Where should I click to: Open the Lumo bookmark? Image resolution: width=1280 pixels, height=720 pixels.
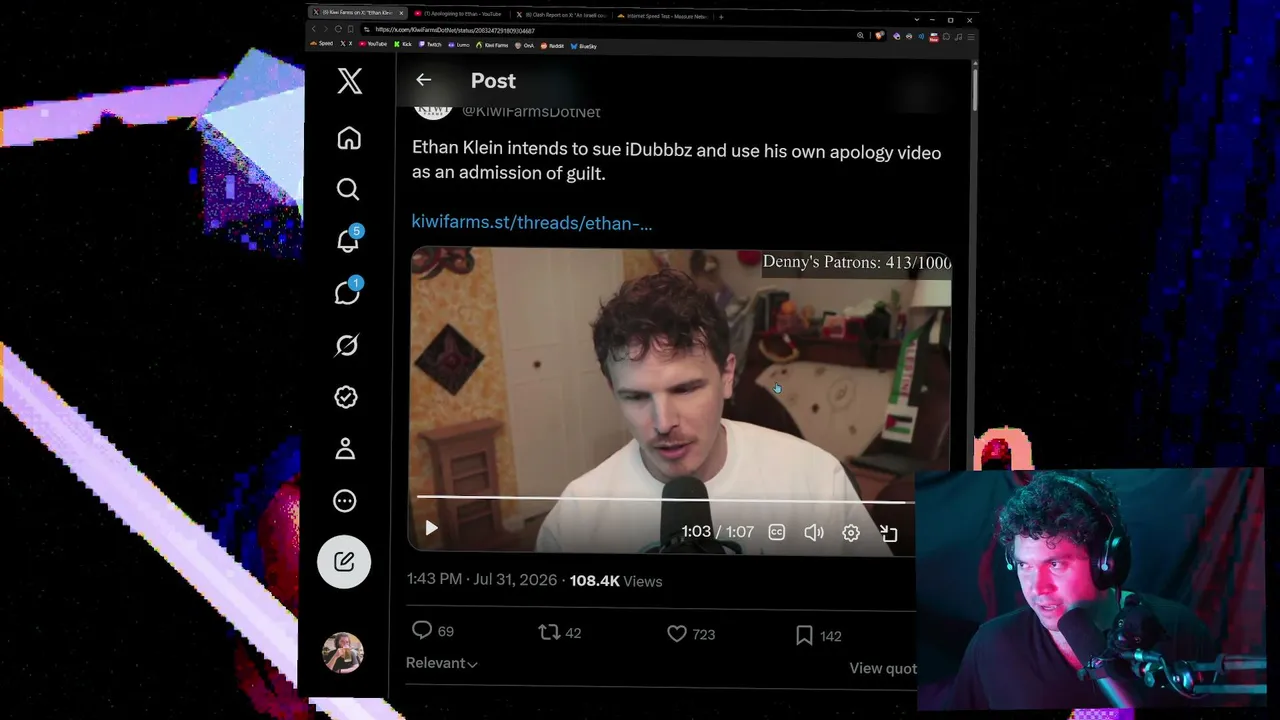click(x=460, y=45)
